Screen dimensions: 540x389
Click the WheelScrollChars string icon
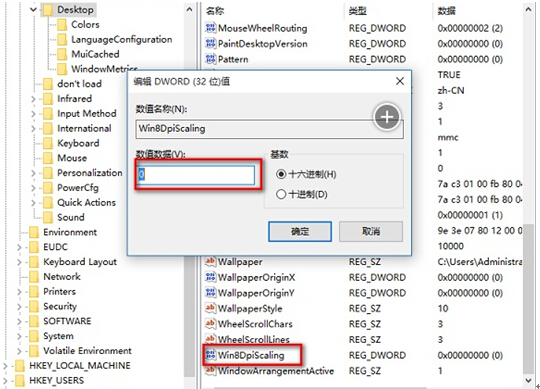(210, 324)
